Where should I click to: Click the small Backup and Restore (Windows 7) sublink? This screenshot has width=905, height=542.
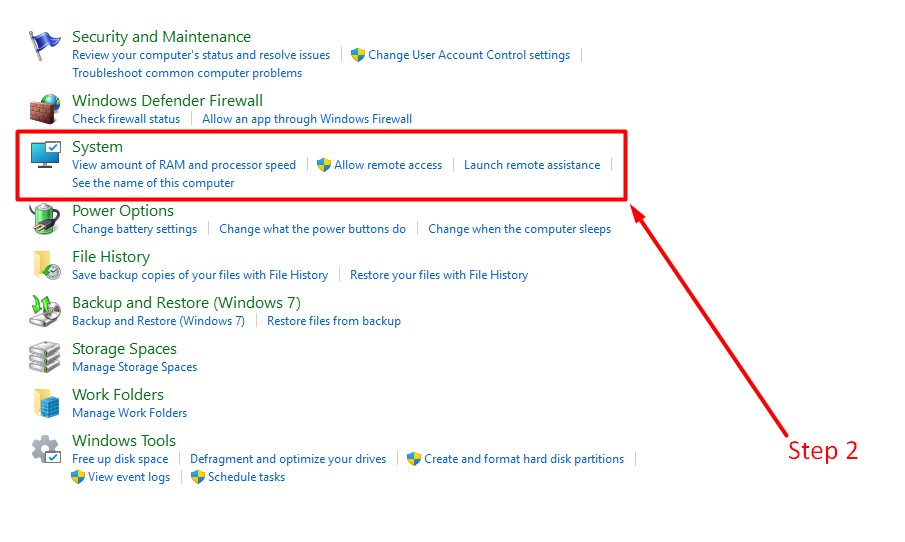158,321
